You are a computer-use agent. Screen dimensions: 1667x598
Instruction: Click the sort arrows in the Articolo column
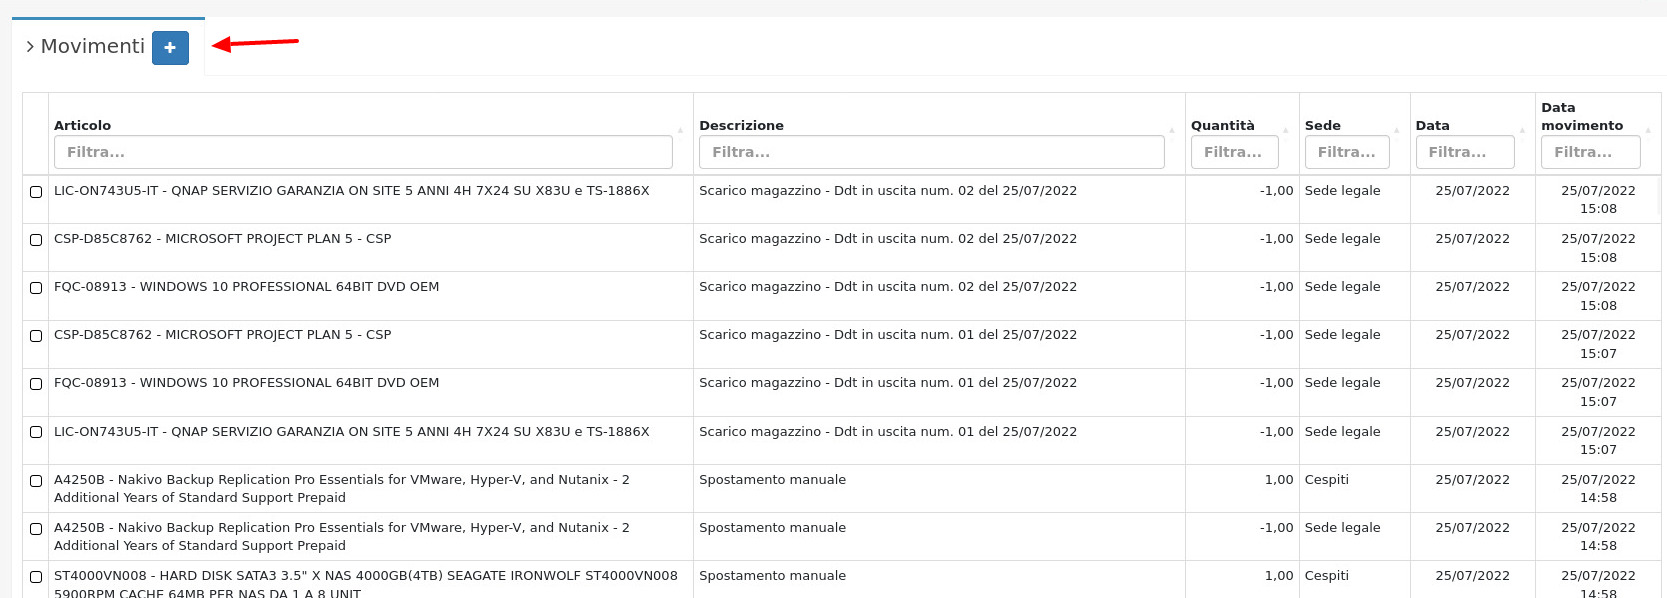tap(680, 130)
